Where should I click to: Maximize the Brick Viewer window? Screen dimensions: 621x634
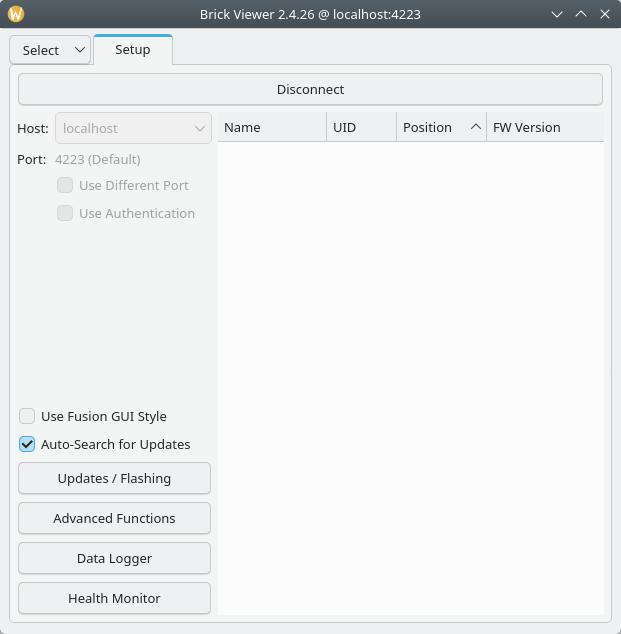[581, 14]
